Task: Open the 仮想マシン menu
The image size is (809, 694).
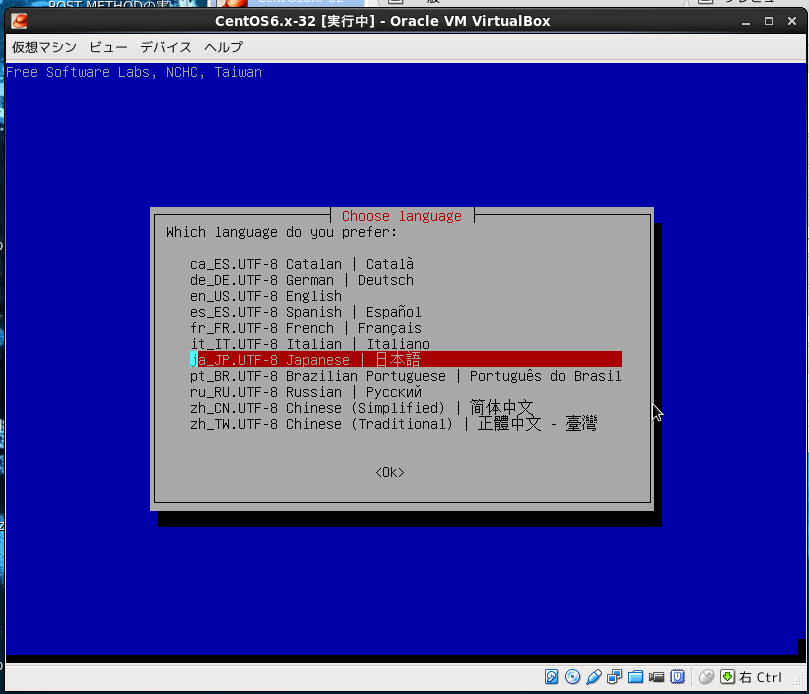Action: coord(45,47)
